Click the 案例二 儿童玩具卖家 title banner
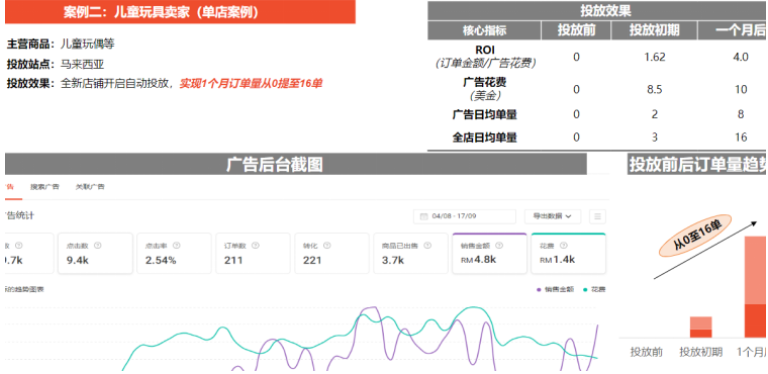The height and width of the screenshot is (374, 768). coord(180,12)
